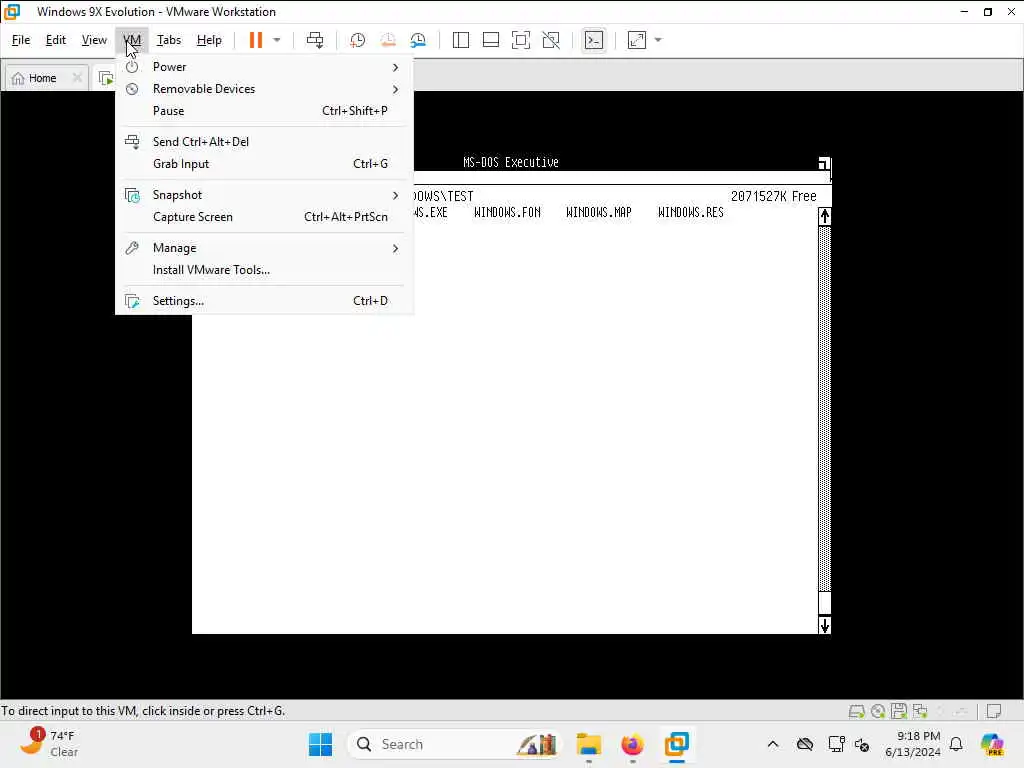Click the message log status bar icon
The height and width of the screenshot is (768, 1024).
(x=994, y=711)
